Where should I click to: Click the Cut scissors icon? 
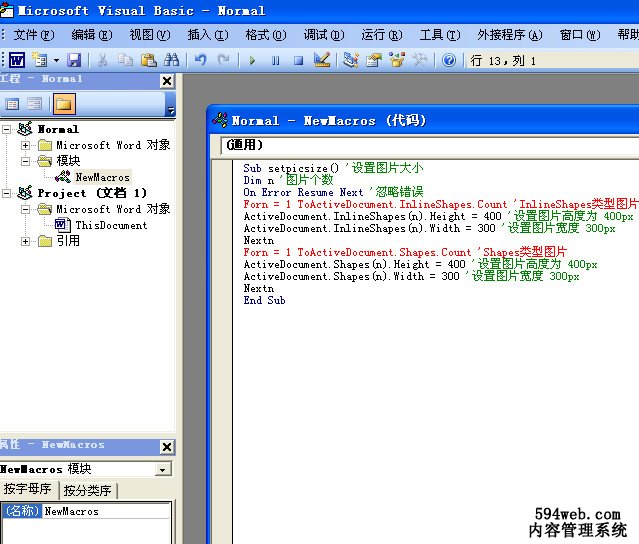click(x=102, y=60)
